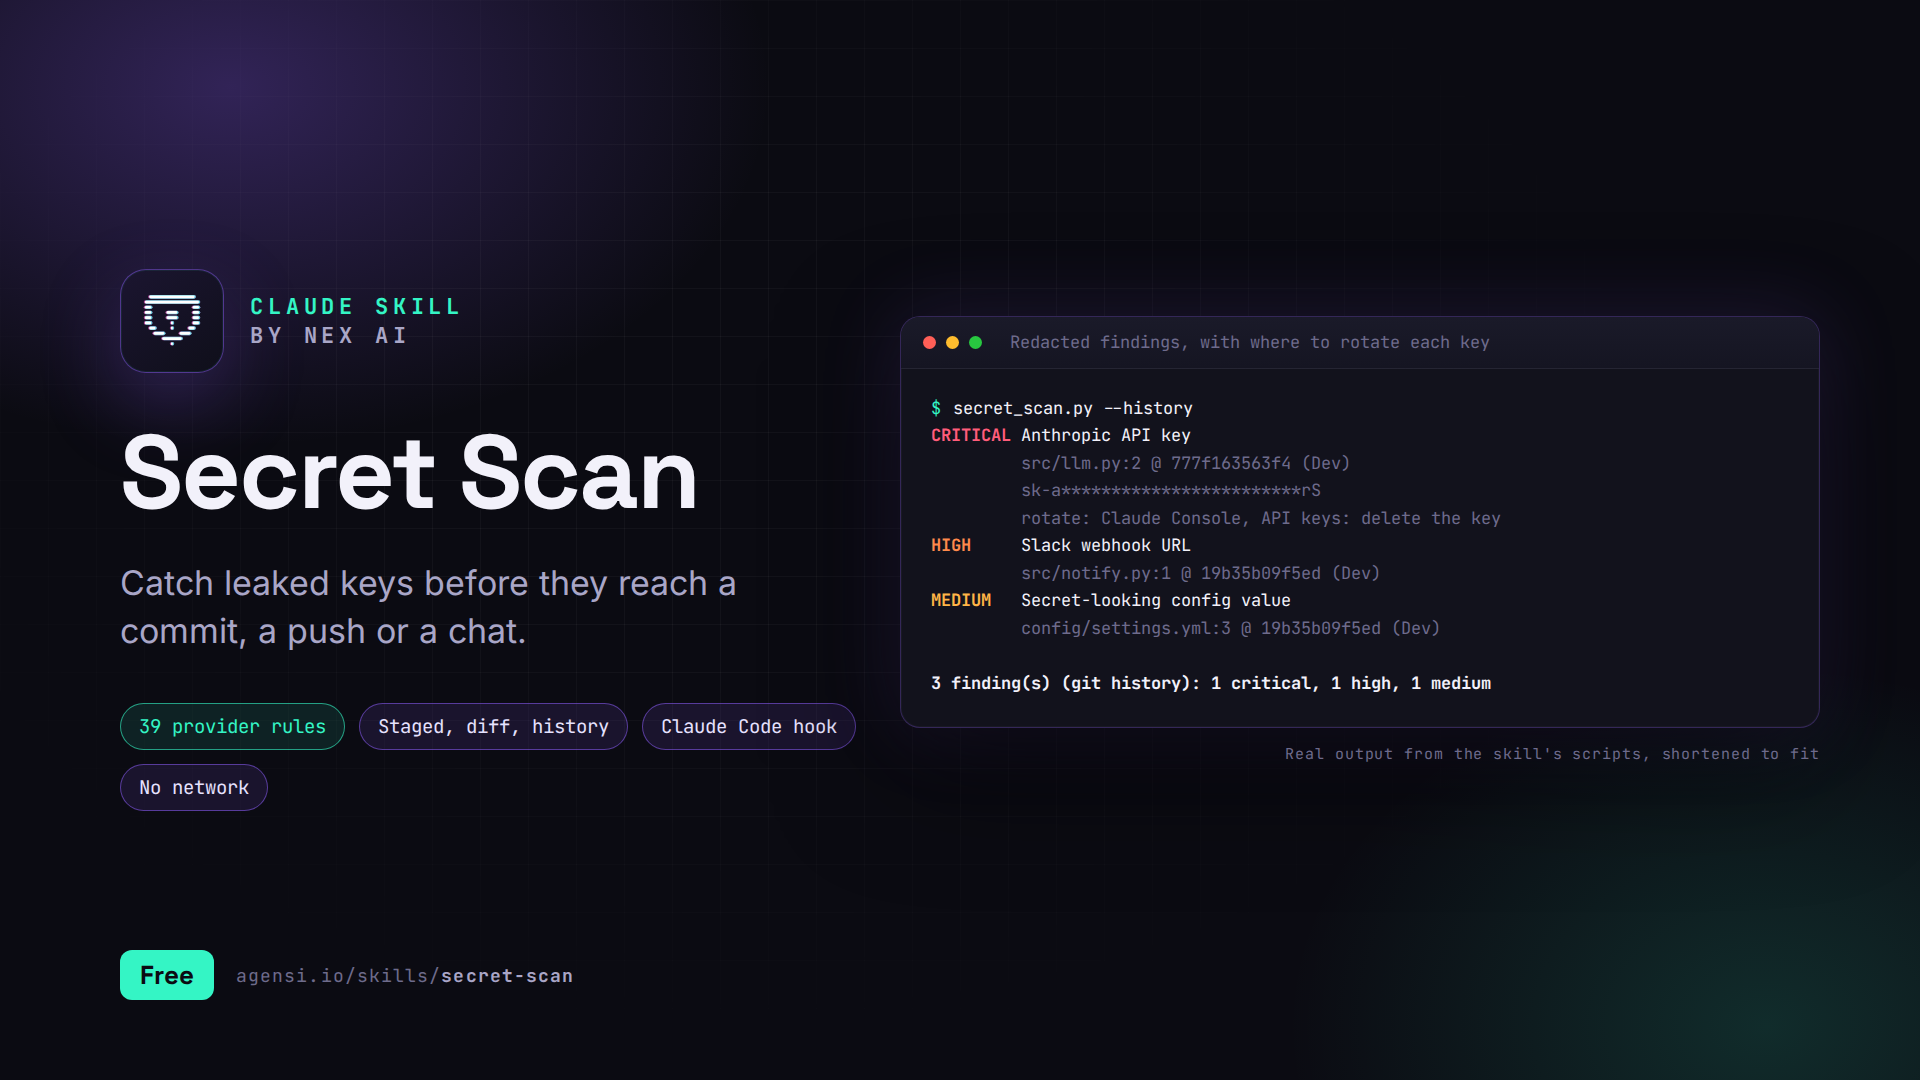Viewport: 1920px width, 1080px height.
Task: Open the agensi.io/skills/secret-scan link
Action: (x=404, y=976)
